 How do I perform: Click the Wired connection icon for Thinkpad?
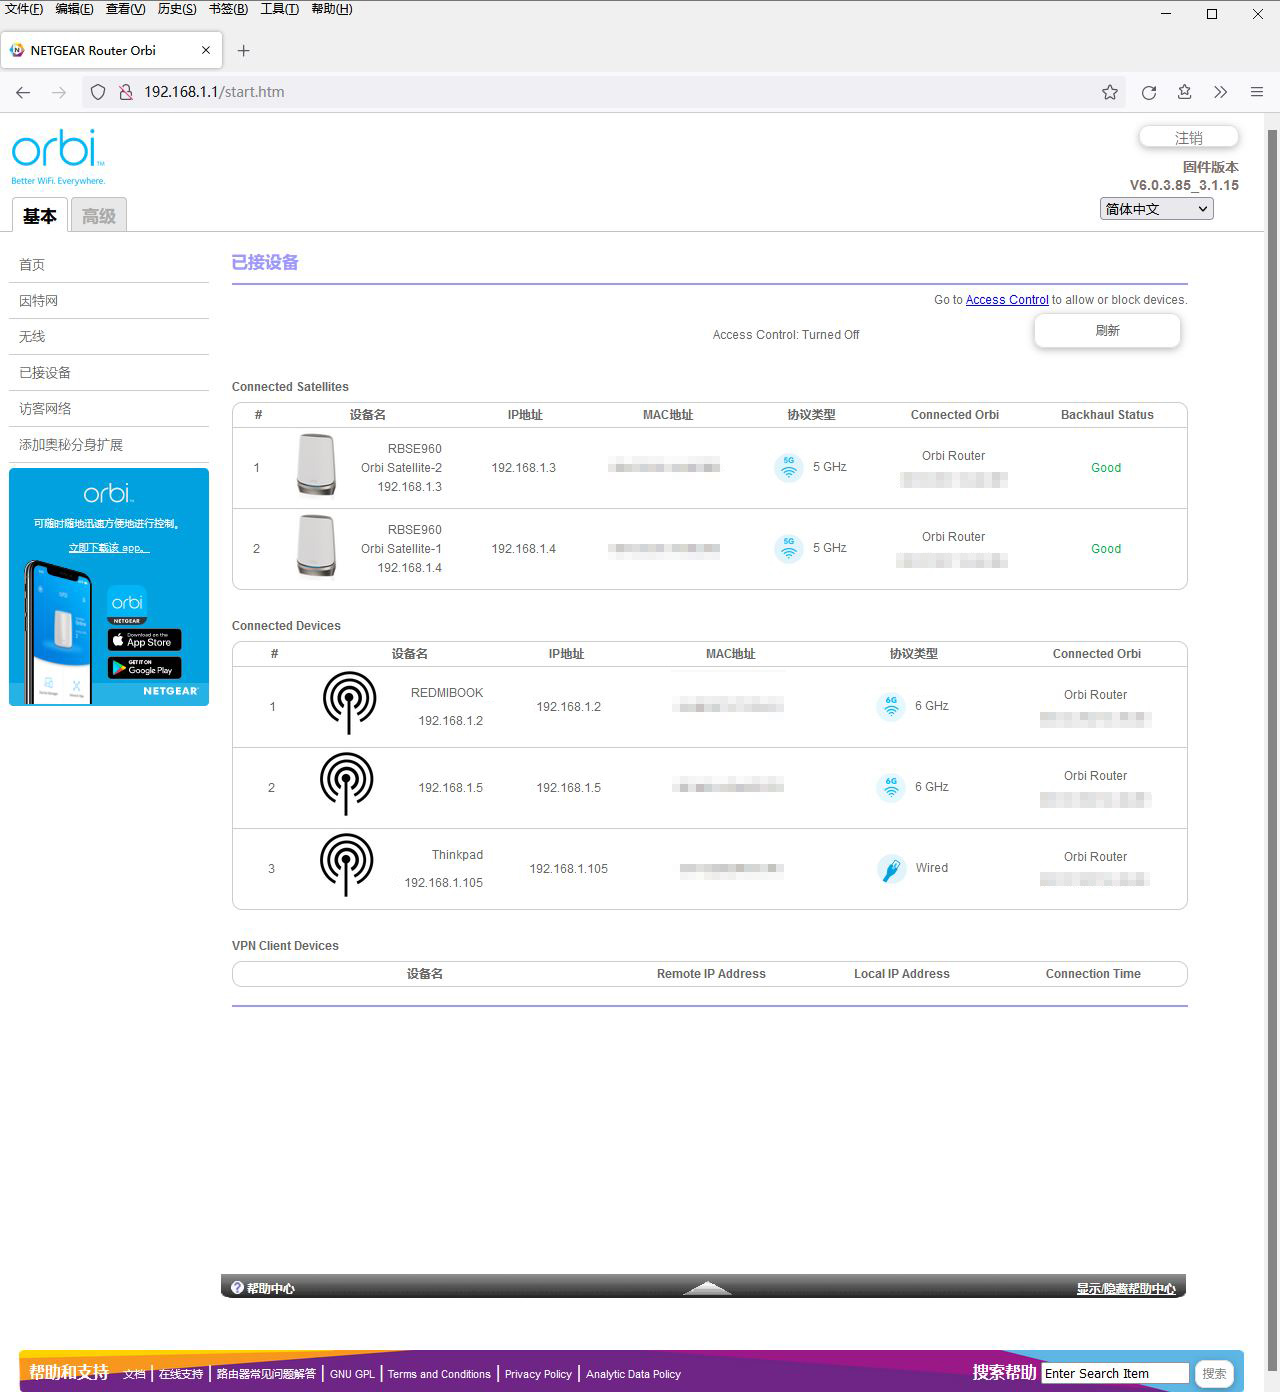(x=891, y=868)
